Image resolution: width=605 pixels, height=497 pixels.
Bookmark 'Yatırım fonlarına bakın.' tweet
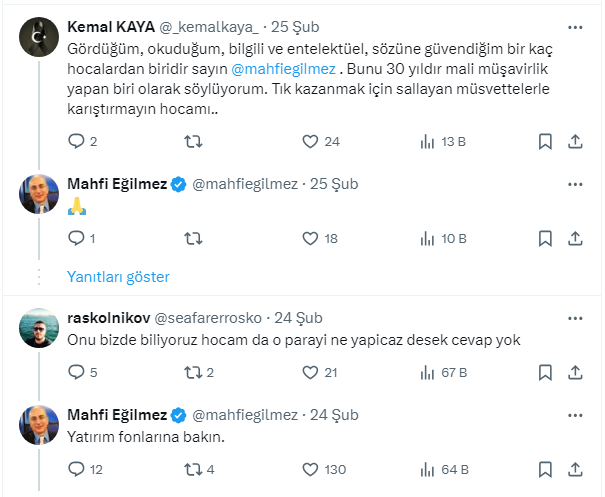pyautogui.click(x=546, y=468)
